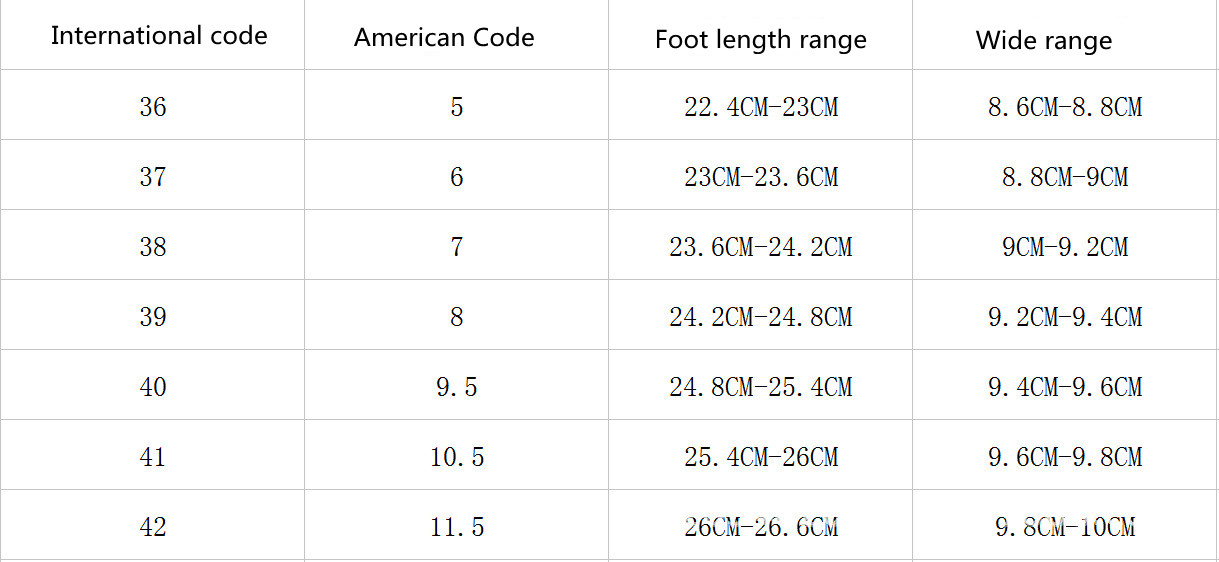Select the international size 40 cell
This screenshot has height=562, width=1219.
pos(153,387)
